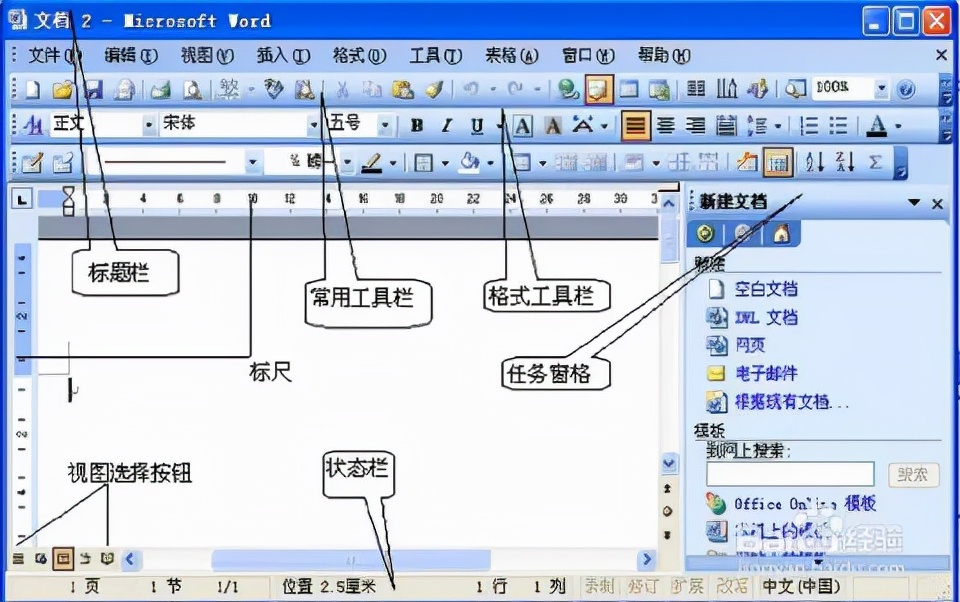Enable right alignment
The image size is (960, 602).
click(696, 126)
